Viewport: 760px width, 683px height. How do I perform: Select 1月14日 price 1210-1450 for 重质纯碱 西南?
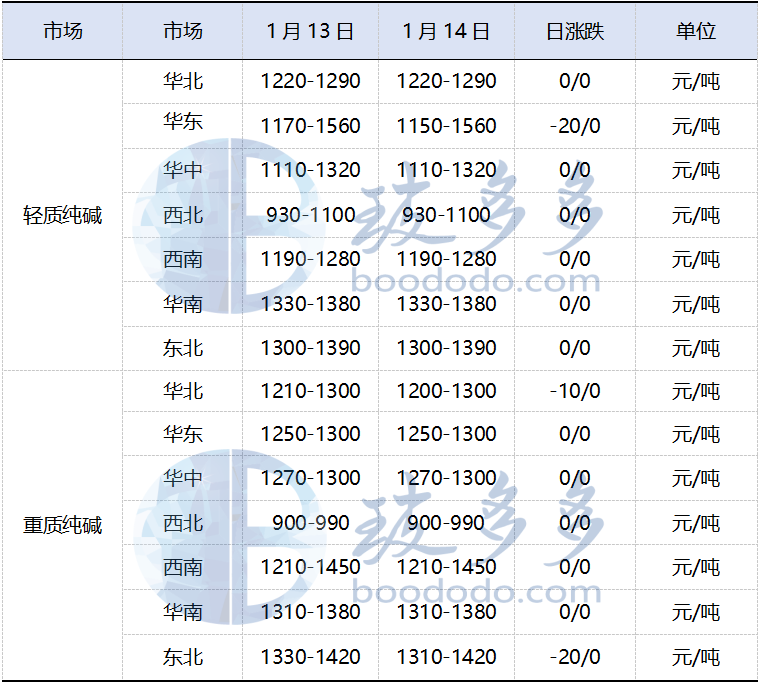(446, 567)
